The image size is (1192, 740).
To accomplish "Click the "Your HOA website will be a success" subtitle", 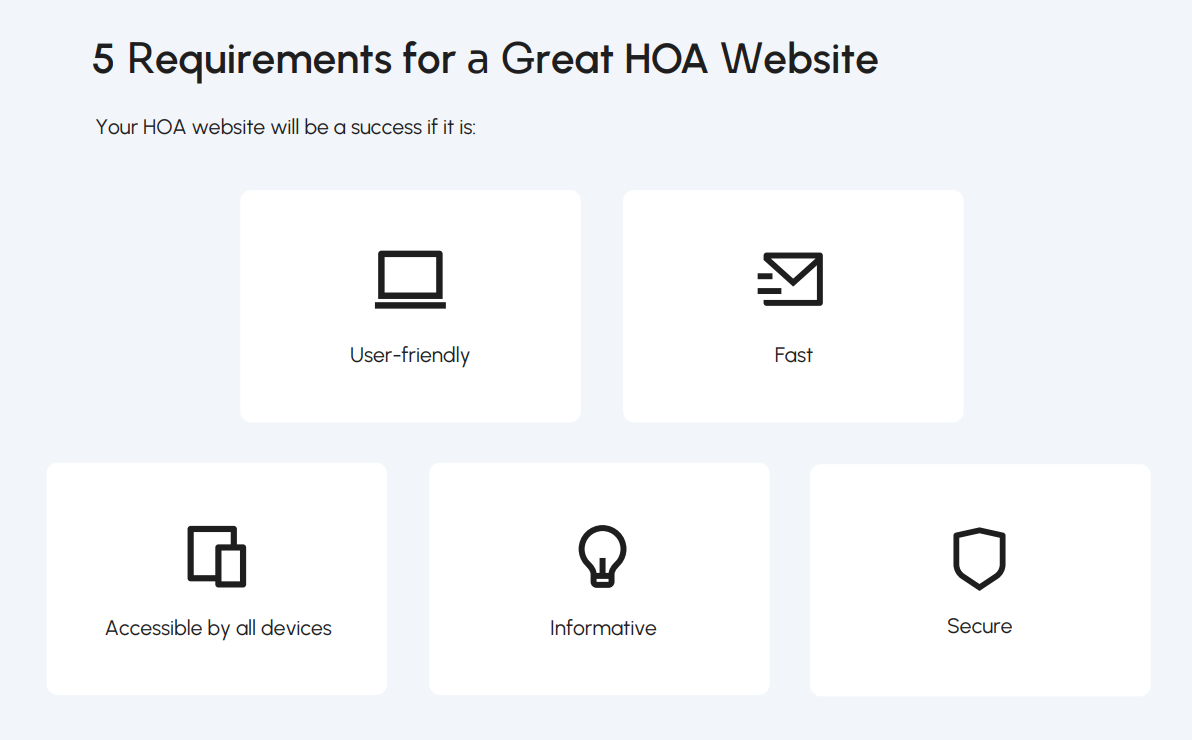I will (285, 127).
